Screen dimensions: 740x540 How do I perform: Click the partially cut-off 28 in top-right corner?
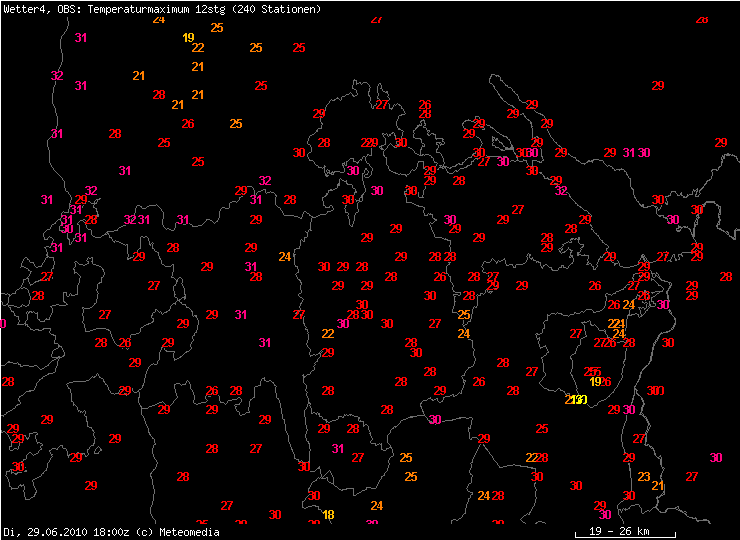701,20
